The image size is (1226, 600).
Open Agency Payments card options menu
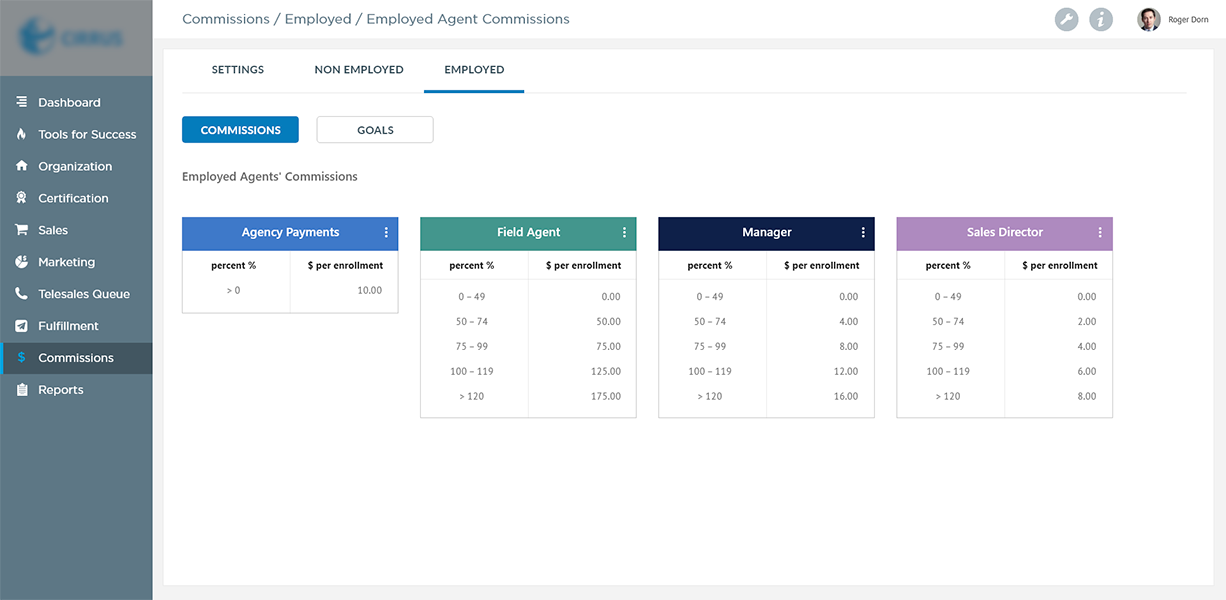tap(386, 232)
